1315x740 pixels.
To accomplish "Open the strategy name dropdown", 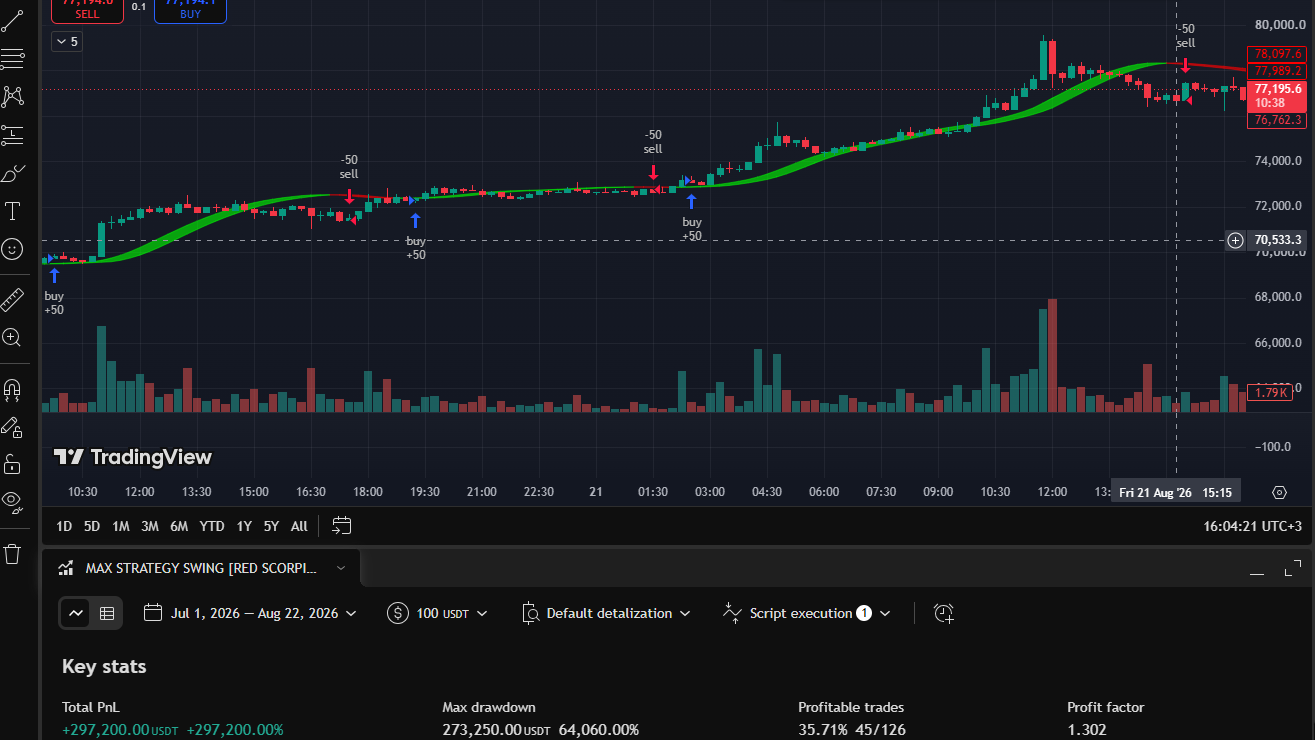I will click(x=341, y=568).
